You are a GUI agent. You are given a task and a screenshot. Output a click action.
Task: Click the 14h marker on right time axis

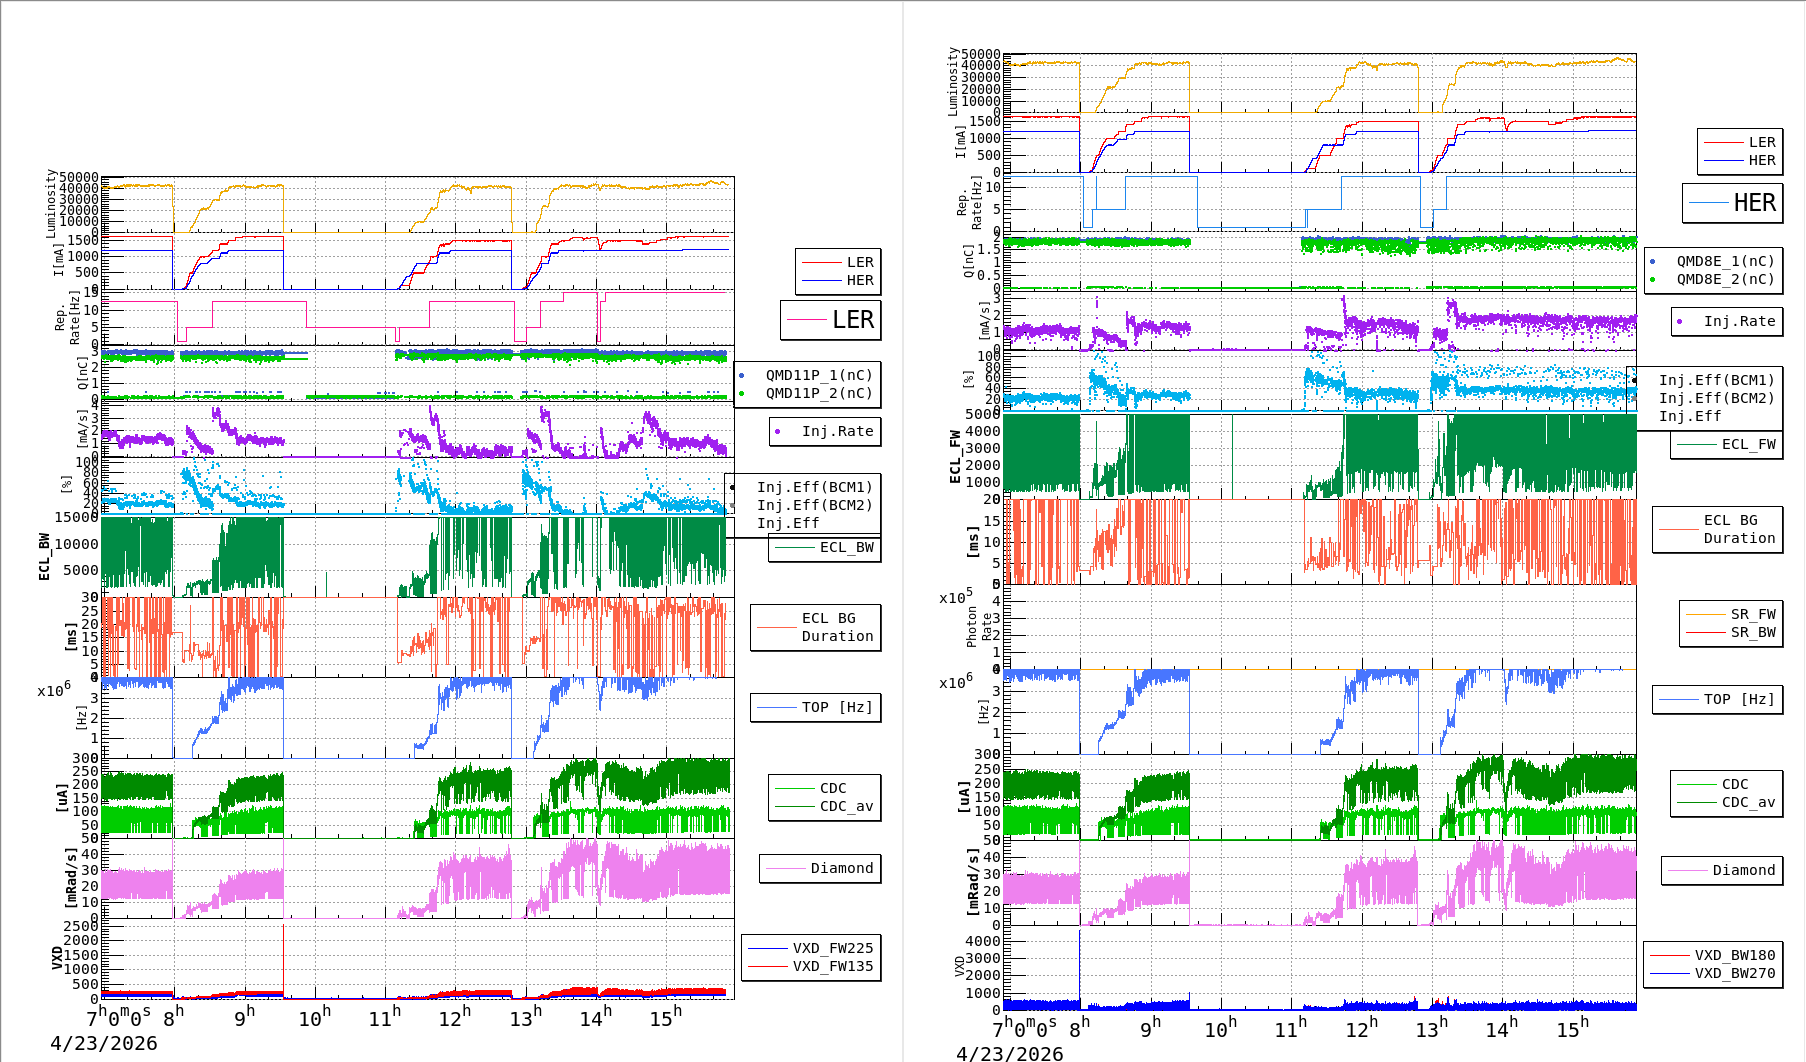tap(1501, 1028)
